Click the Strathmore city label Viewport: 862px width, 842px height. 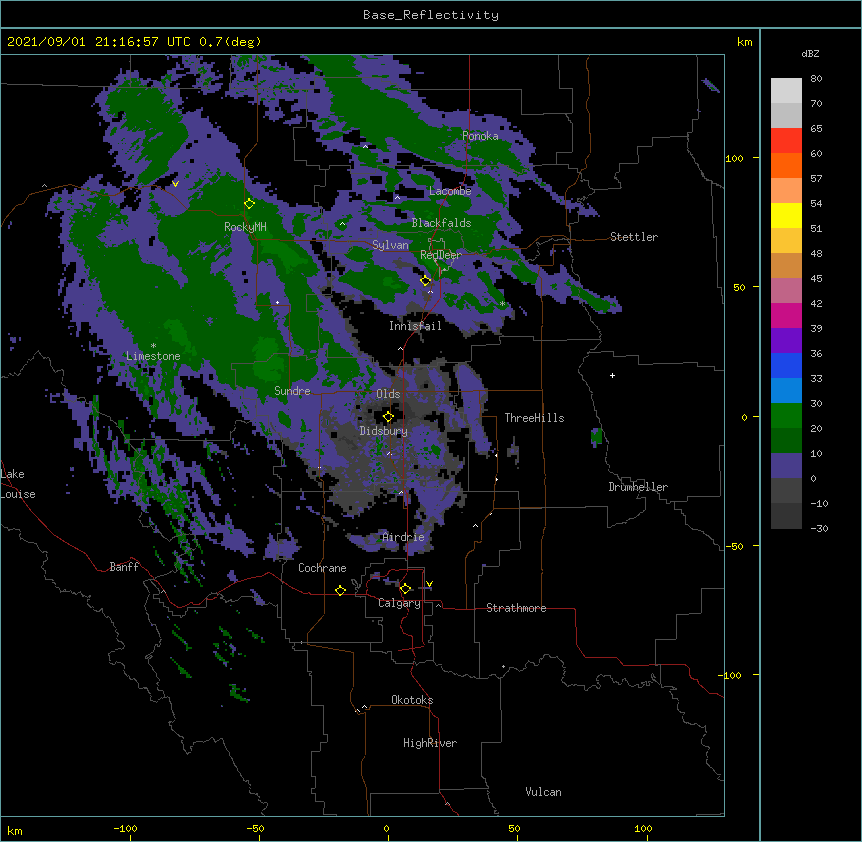coord(516,608)
